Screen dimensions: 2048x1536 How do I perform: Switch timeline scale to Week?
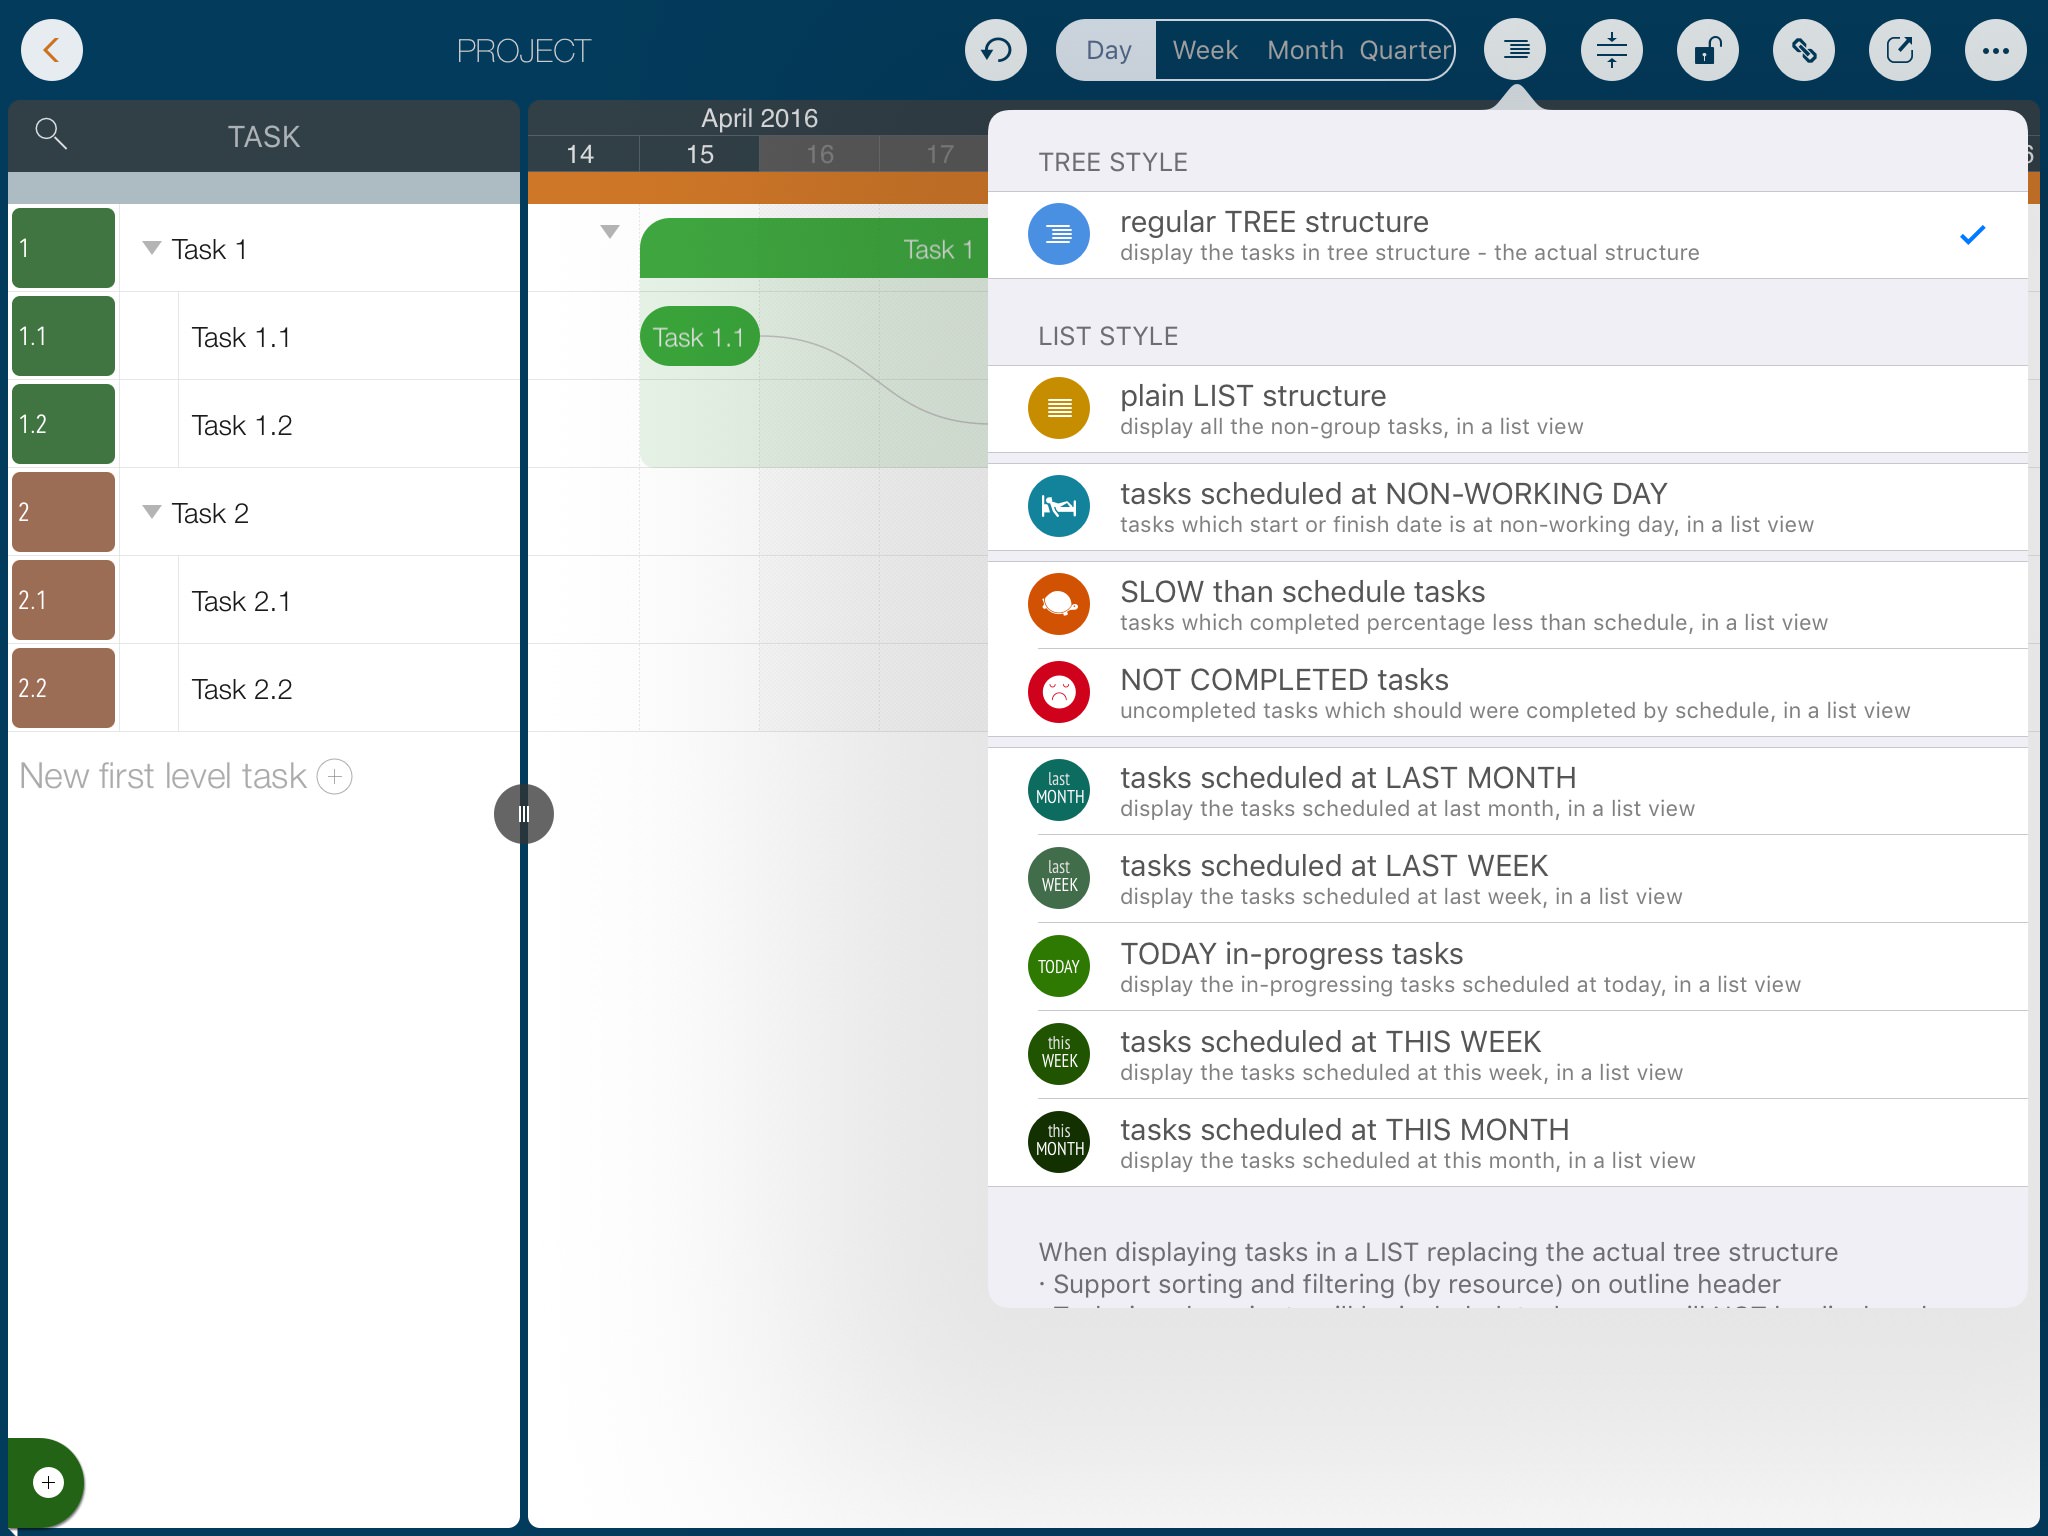[1205, 50]
